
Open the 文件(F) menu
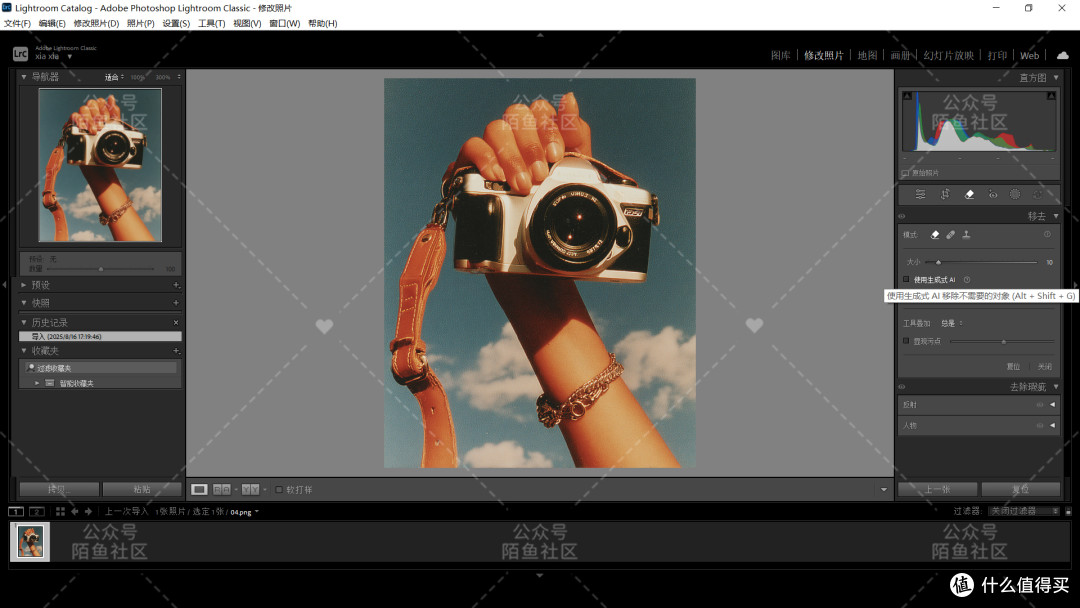pyautogui.click(x=17, y=23)
